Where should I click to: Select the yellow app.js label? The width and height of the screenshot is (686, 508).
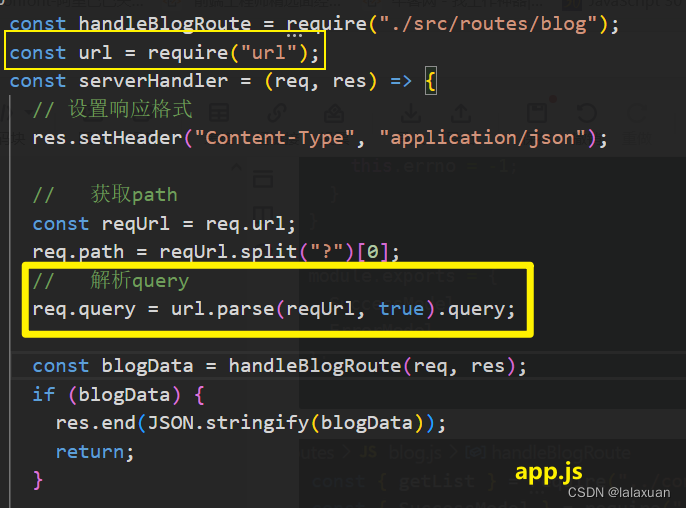tap(548, 472)
